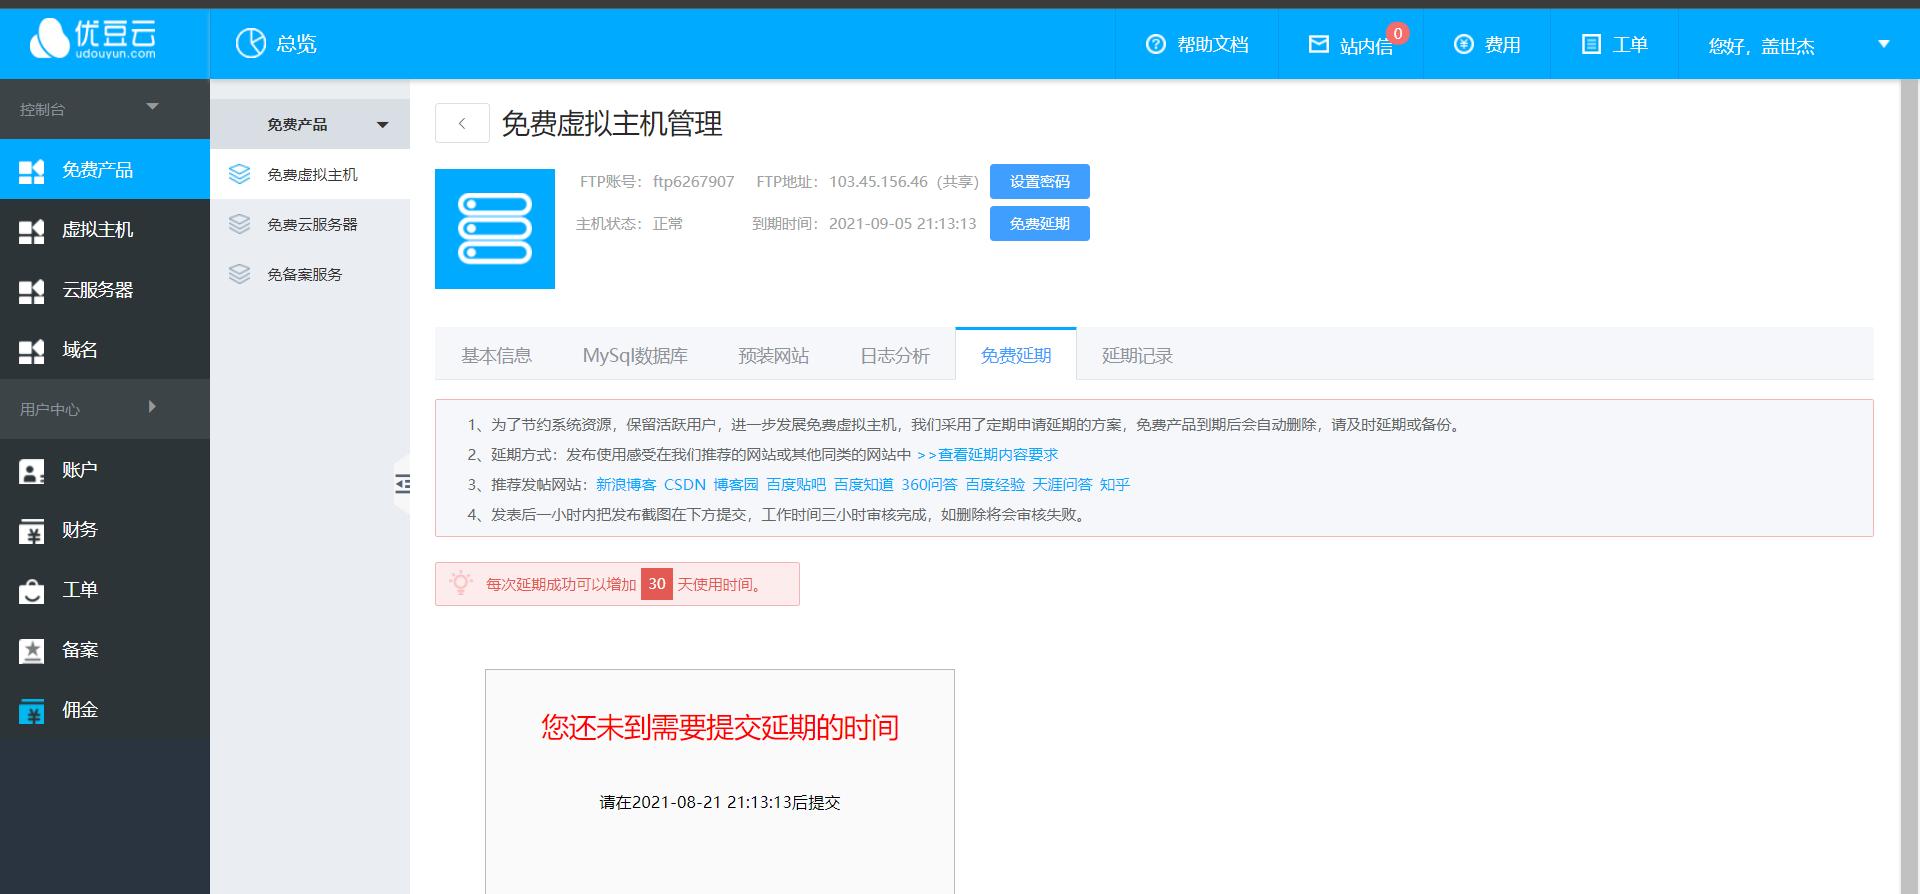The width and height of the screenshot is (1920, 894).
Task: Click the 账户 user icon
Action: 32,471
